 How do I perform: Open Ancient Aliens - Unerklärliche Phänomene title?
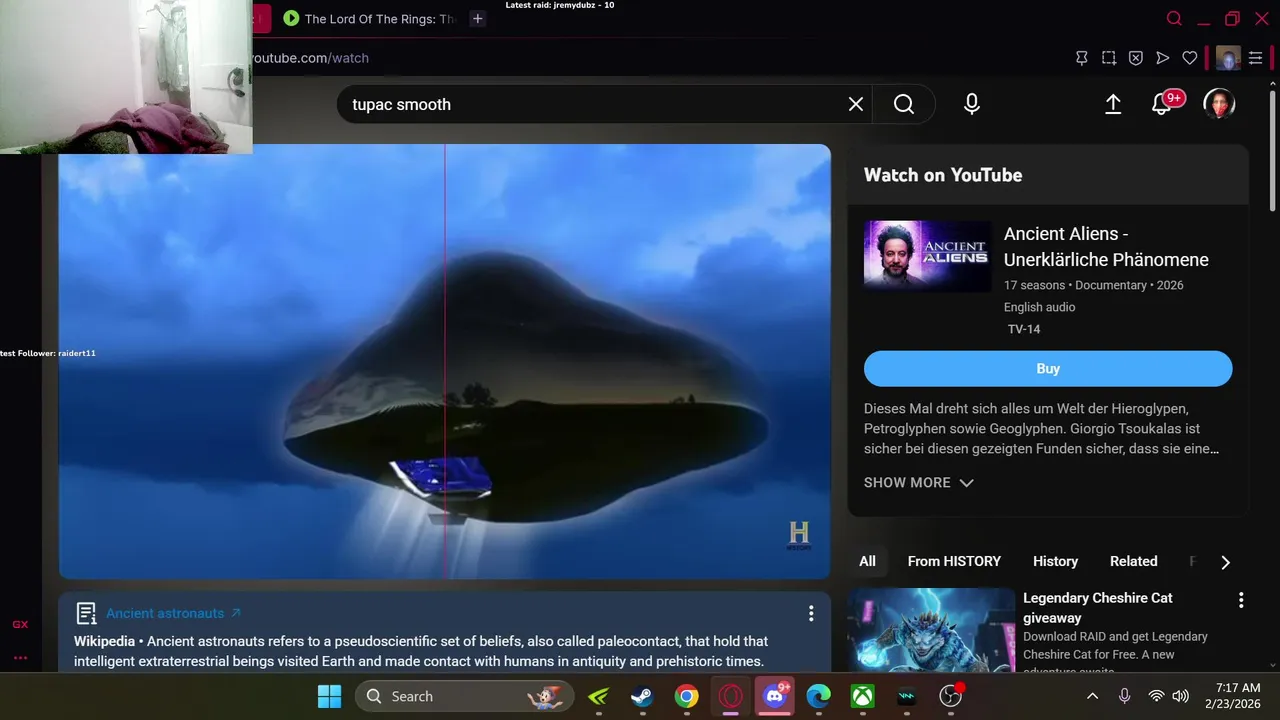[1106, 246]
